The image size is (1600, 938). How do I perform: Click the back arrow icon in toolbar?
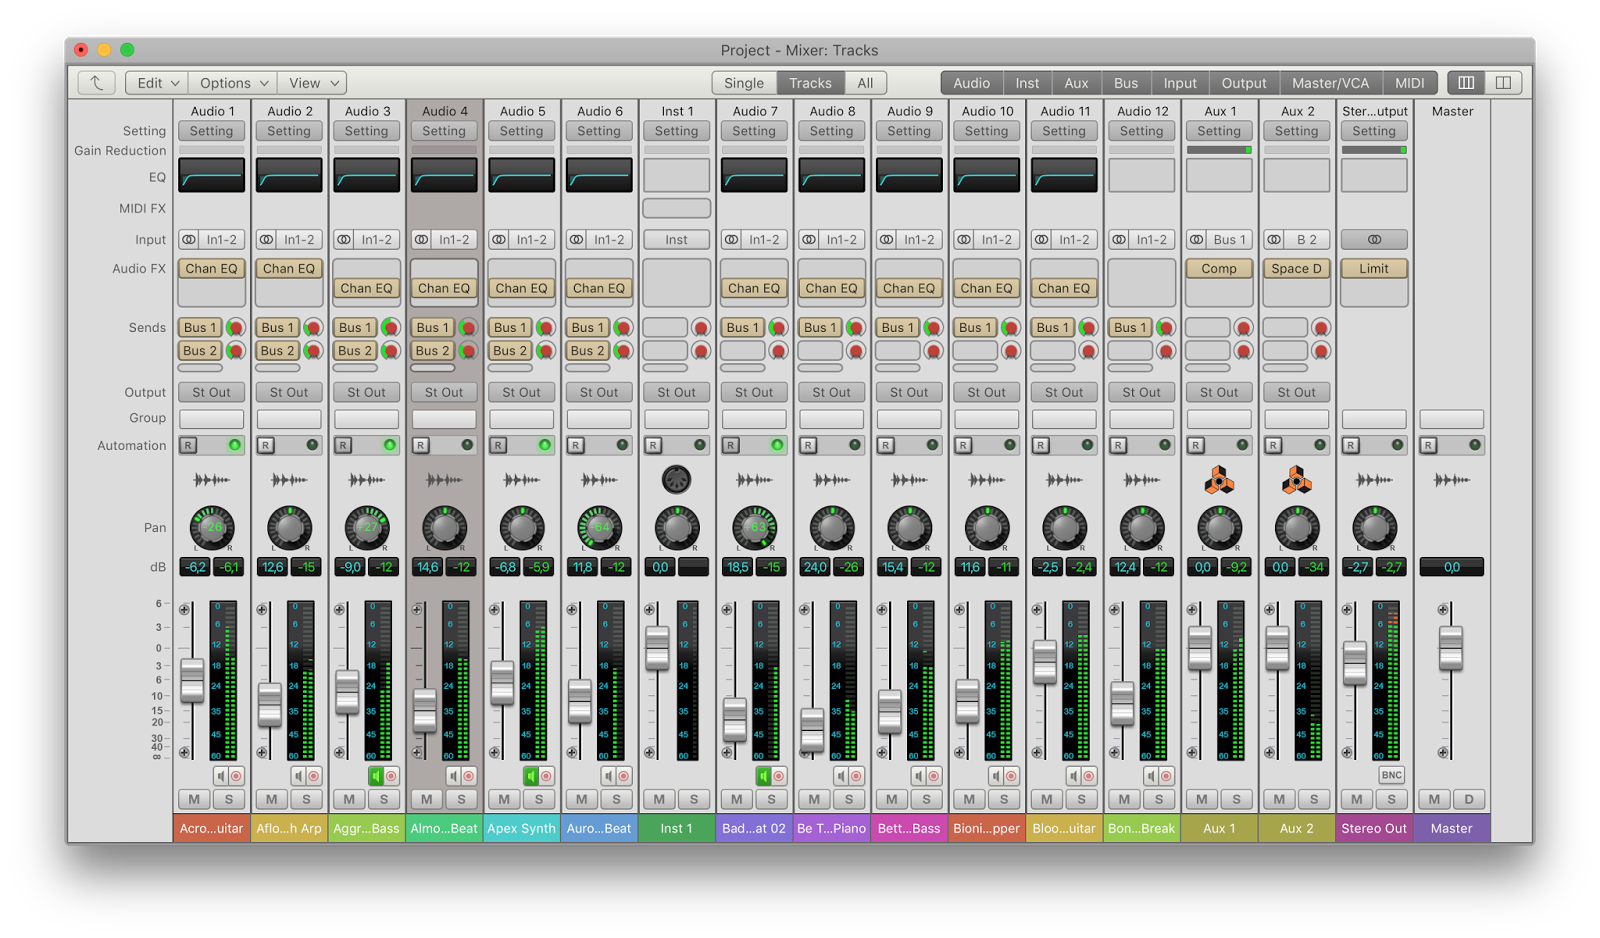[x=96, y=83]
